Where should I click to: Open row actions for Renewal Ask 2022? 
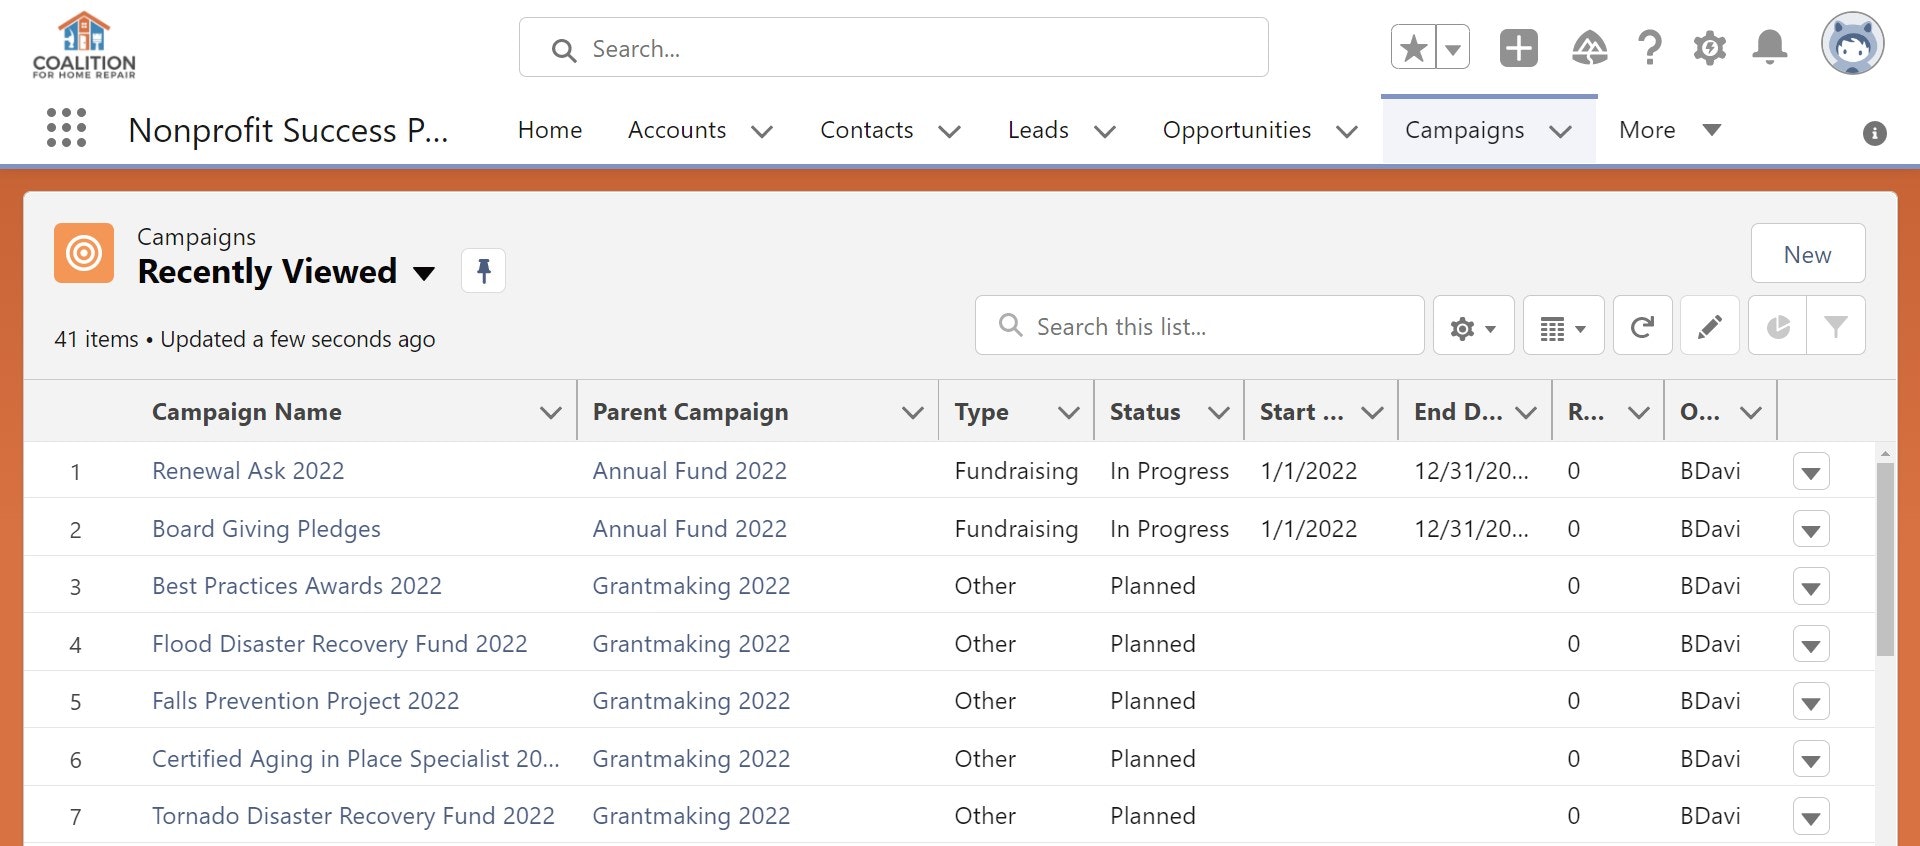point(1810,472)
